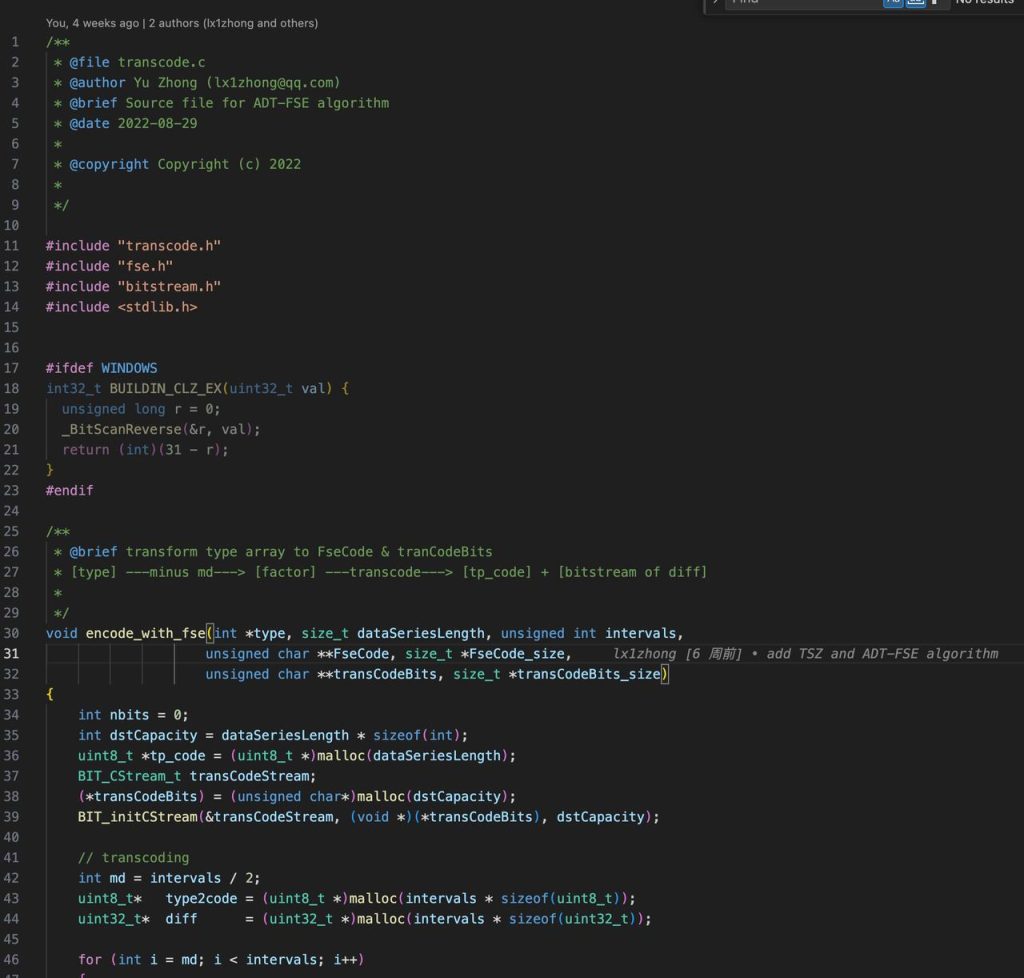
Task: Enable regular expression search in Find widget
Action: (936, 3)
